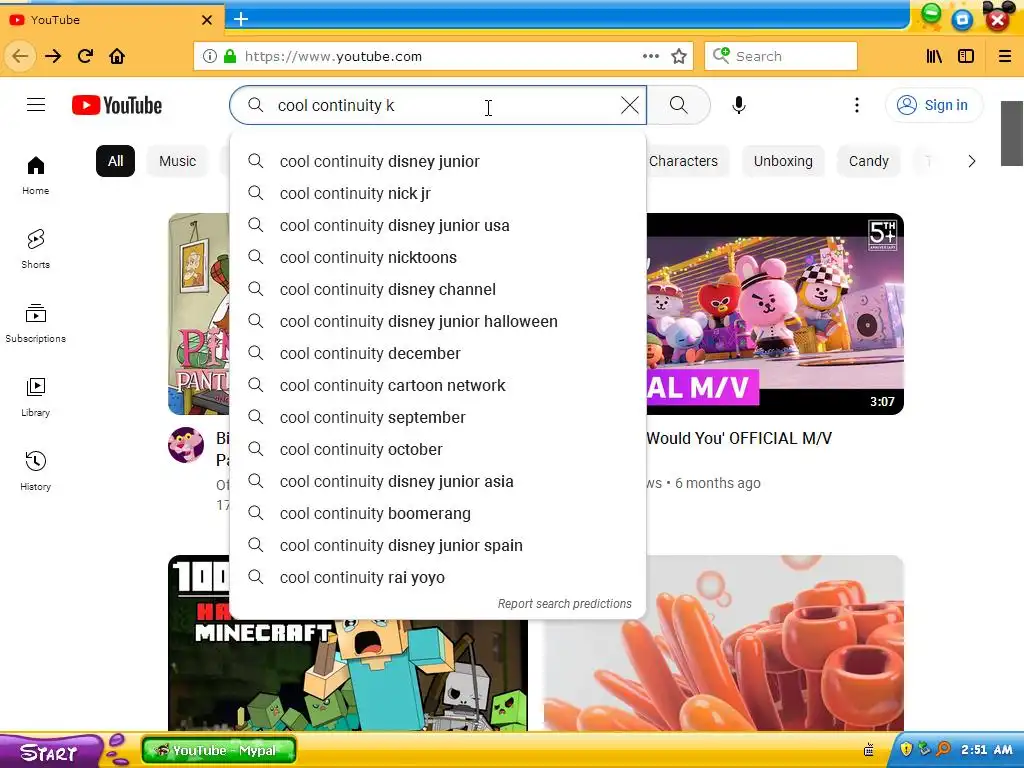
Task: Choose suggestion 'cool continuity disney channel'
Action: pyautogui.click(x=438, y=289)
